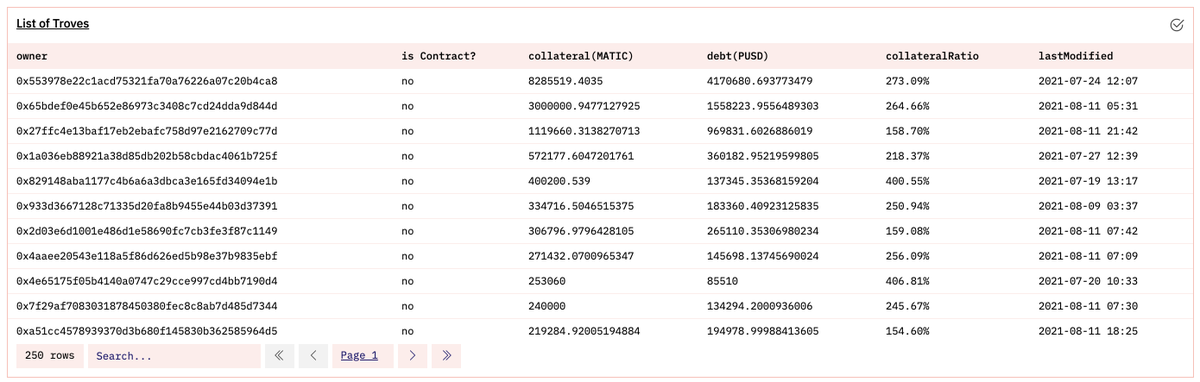Screen dimensions: 1200x382
Task: Click lastModified date 2021-08-11 21:42
Action: 1088,131
